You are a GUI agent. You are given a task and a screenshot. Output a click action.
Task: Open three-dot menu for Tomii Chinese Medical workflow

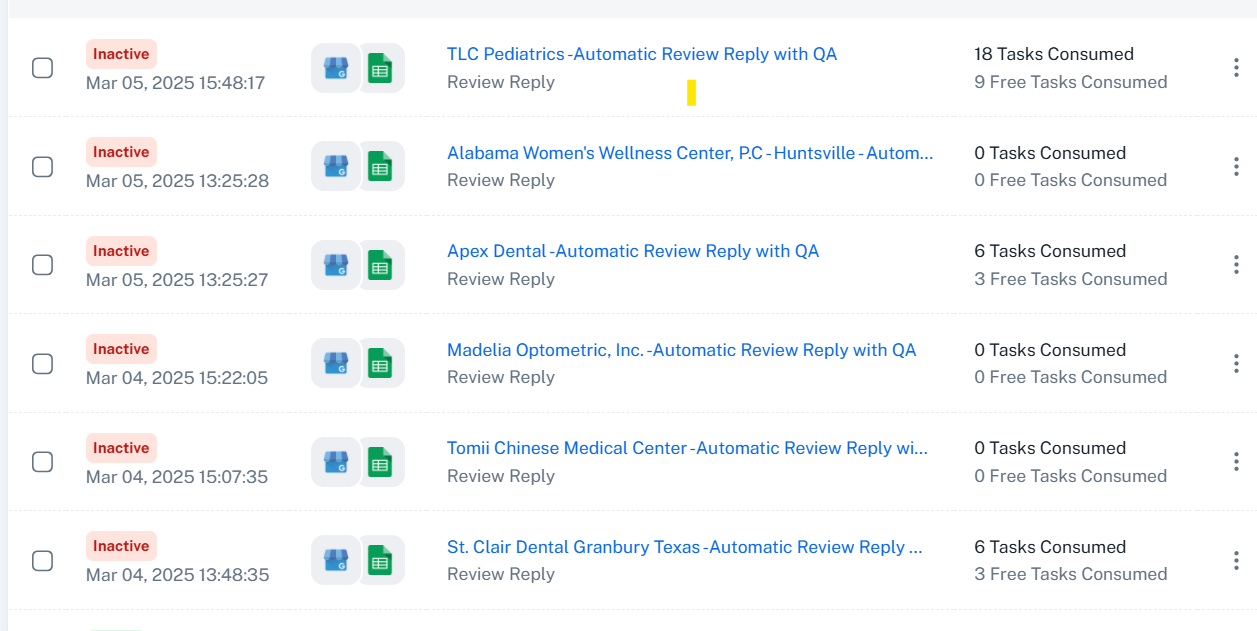pos(1237,462)
